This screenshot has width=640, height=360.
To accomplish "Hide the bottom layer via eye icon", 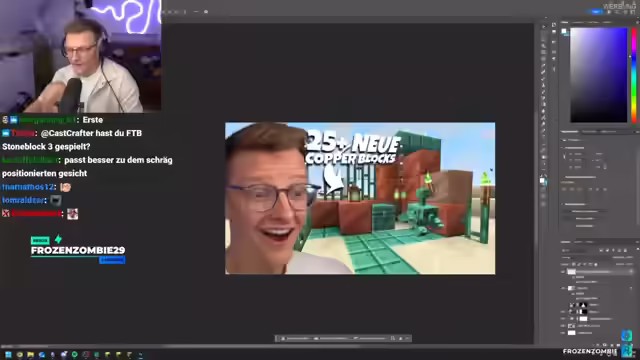I will pos(562,333).
